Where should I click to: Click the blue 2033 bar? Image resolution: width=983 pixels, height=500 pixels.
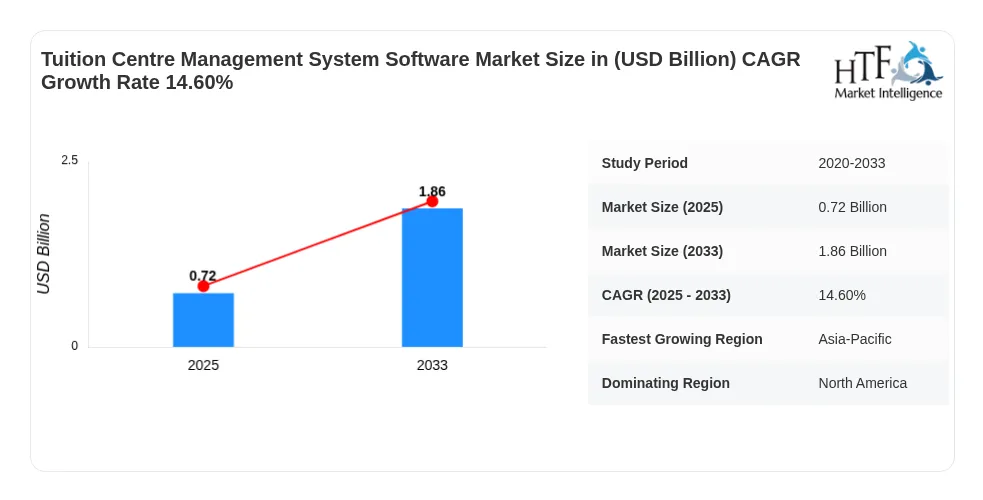[x=432, y=278]
